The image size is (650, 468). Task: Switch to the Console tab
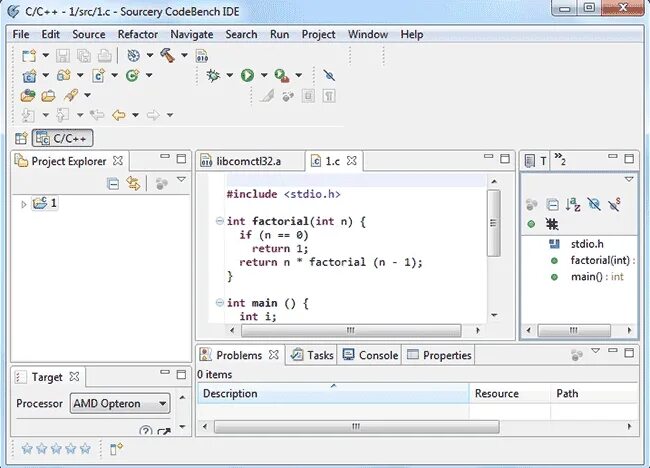(x=370, y=355)
